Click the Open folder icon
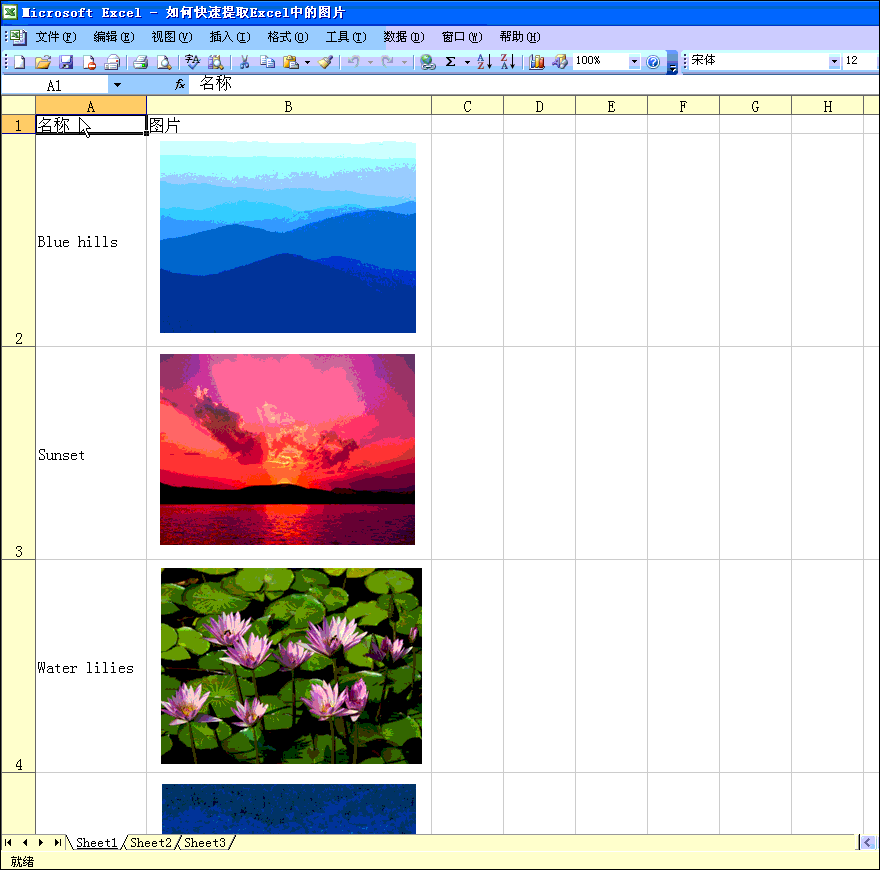 click(x=43, y=62)
